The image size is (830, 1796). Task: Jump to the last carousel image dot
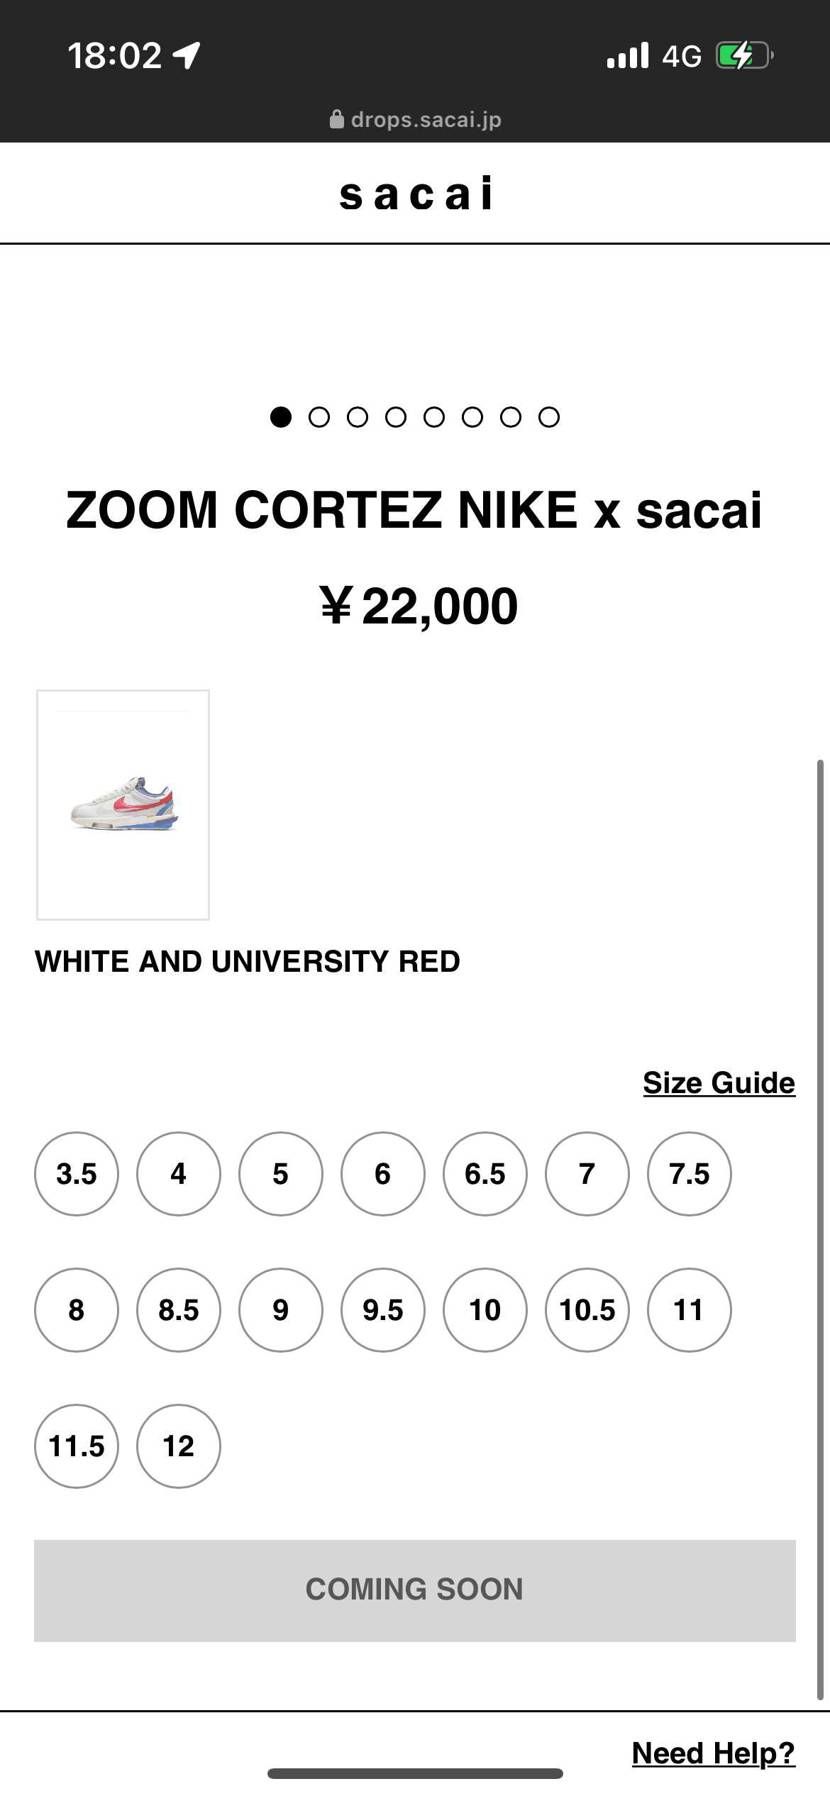(549, 417)
